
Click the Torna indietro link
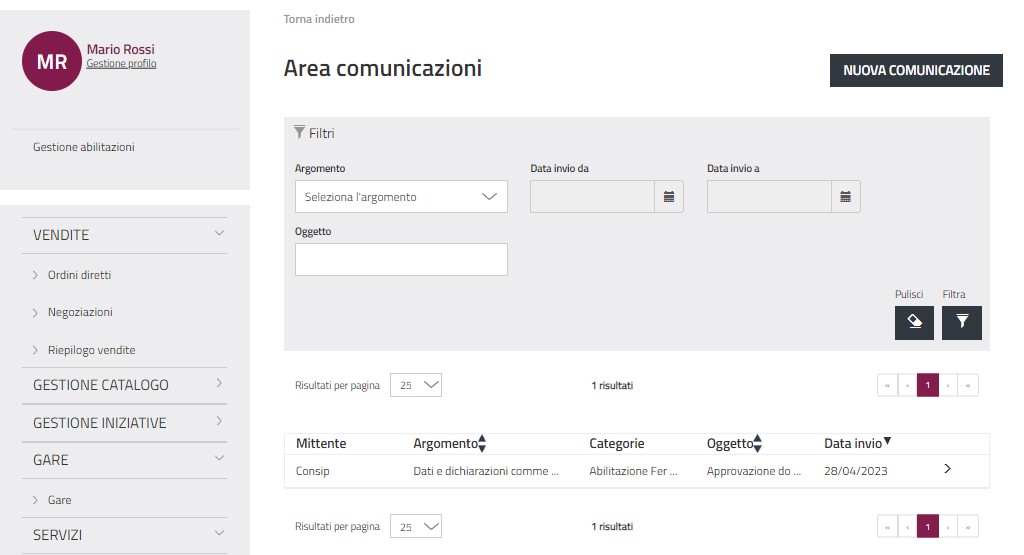319,19
